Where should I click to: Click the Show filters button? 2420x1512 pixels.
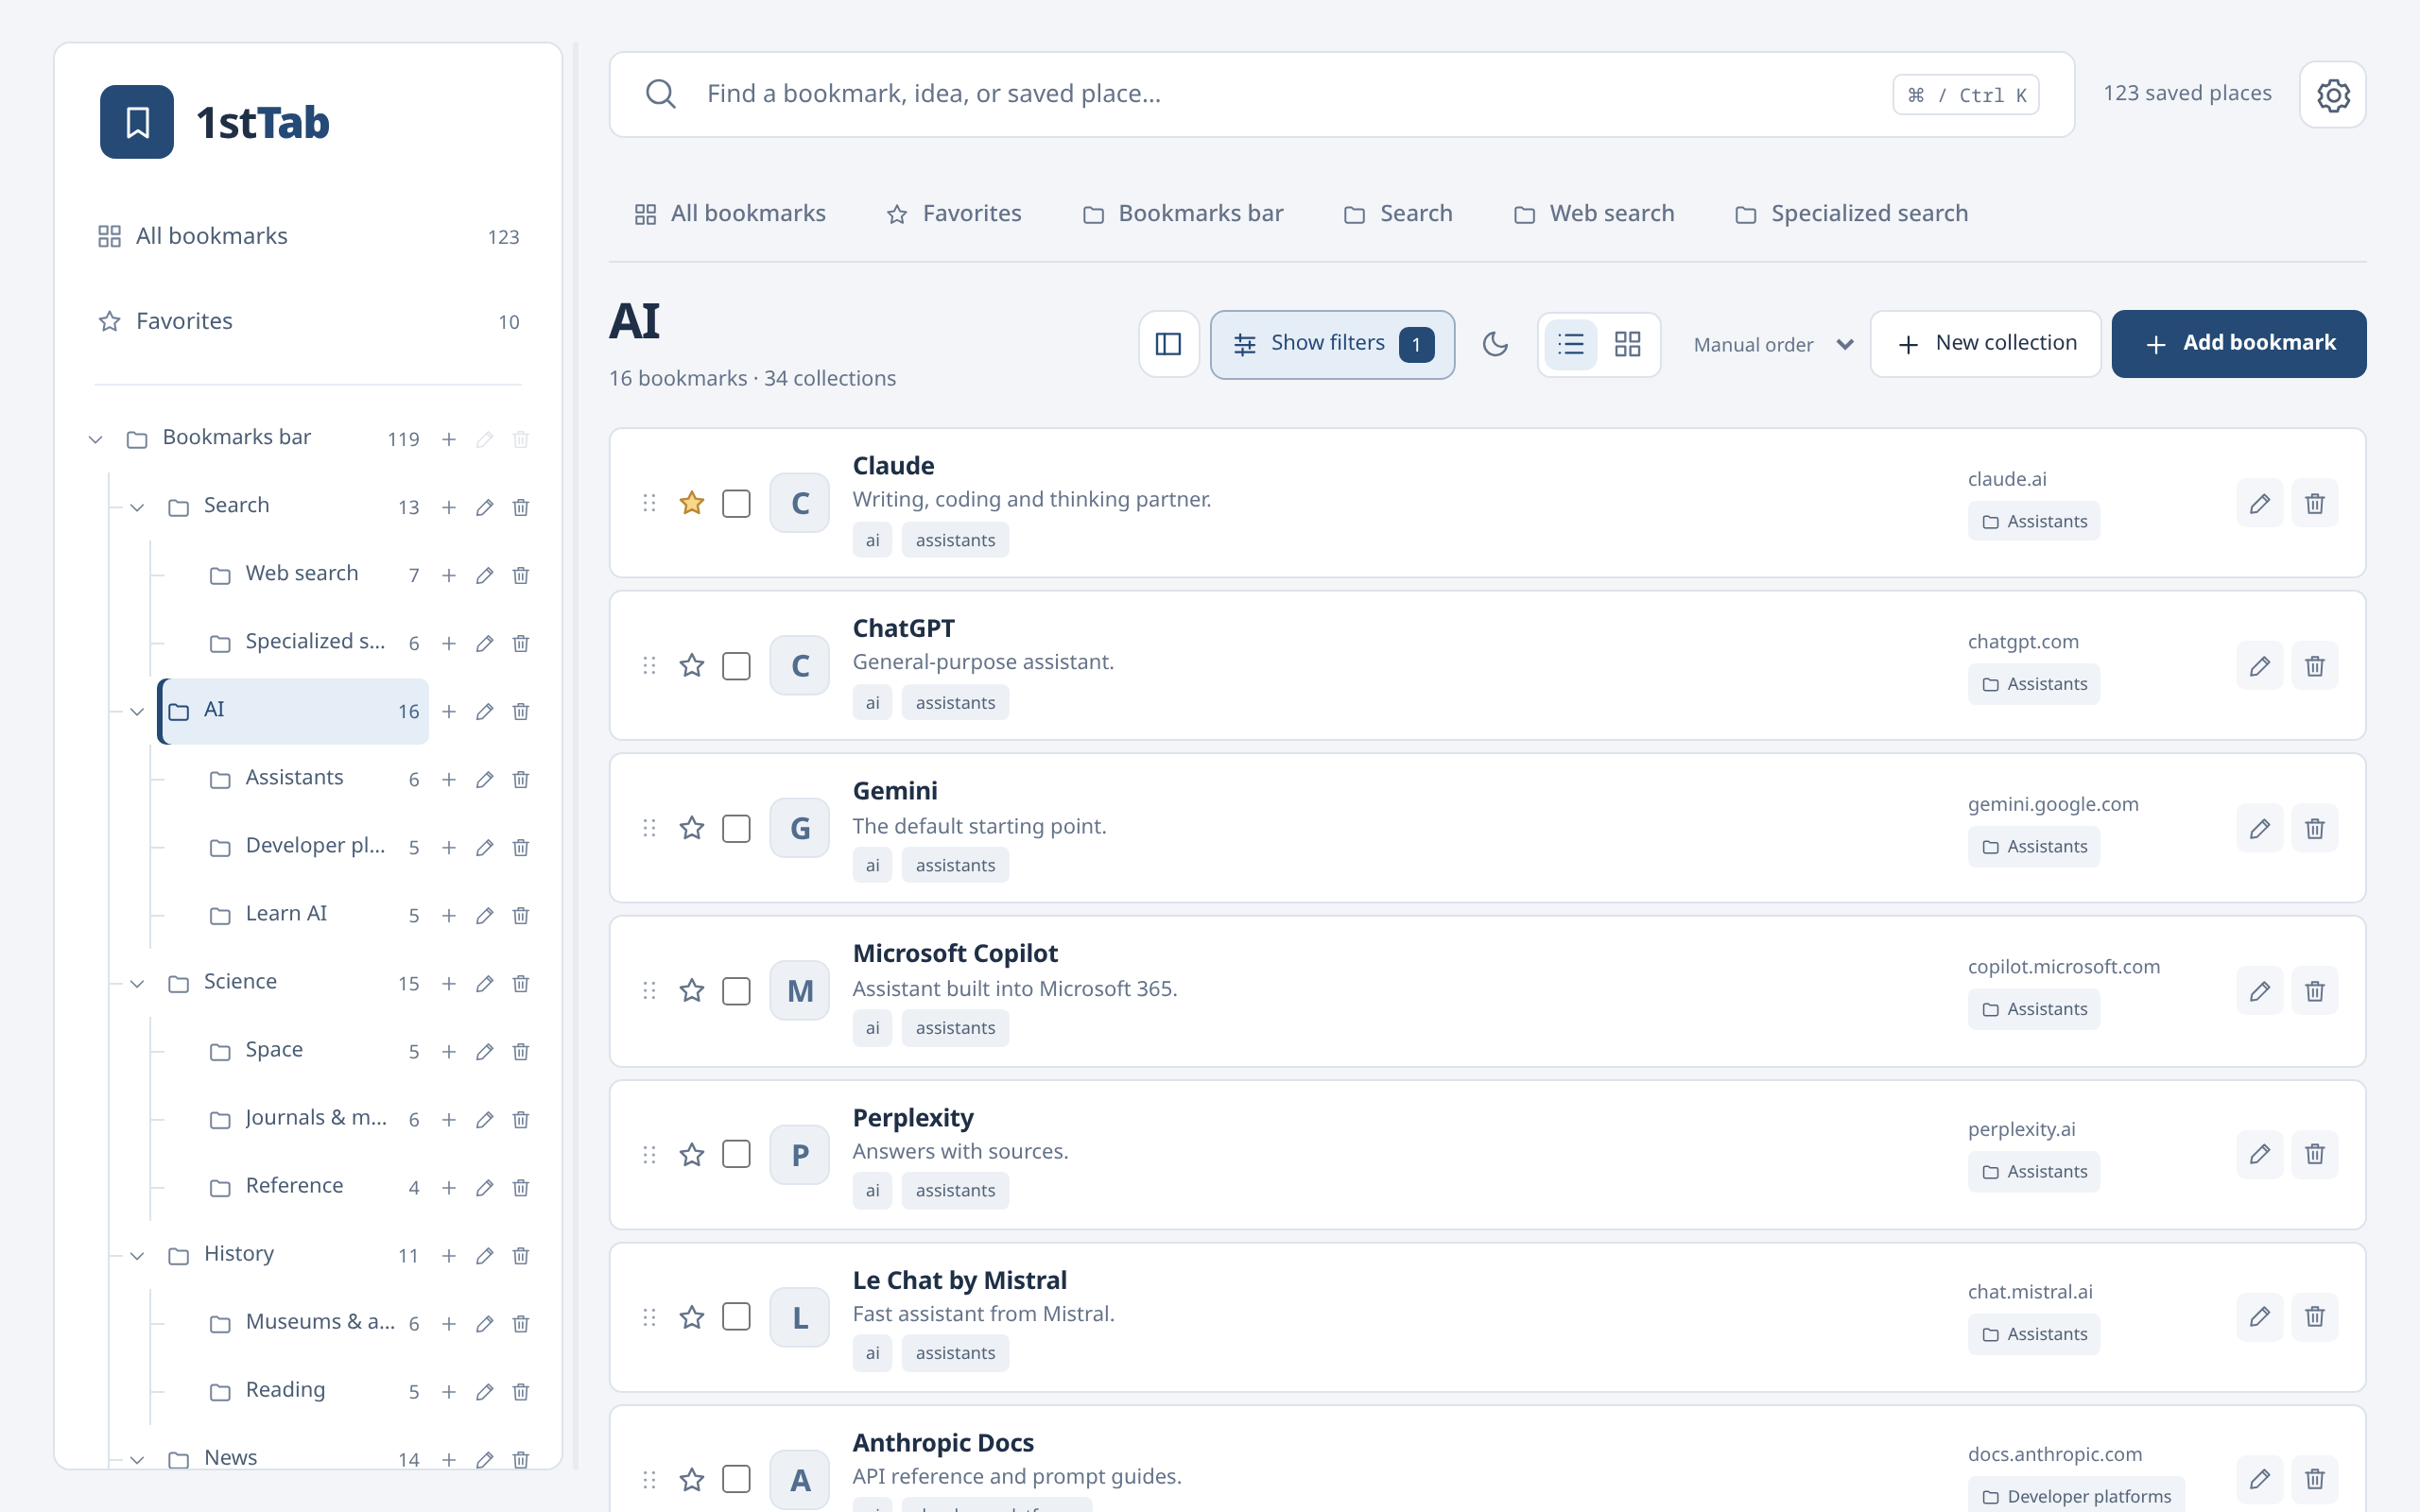point(1332,344)
